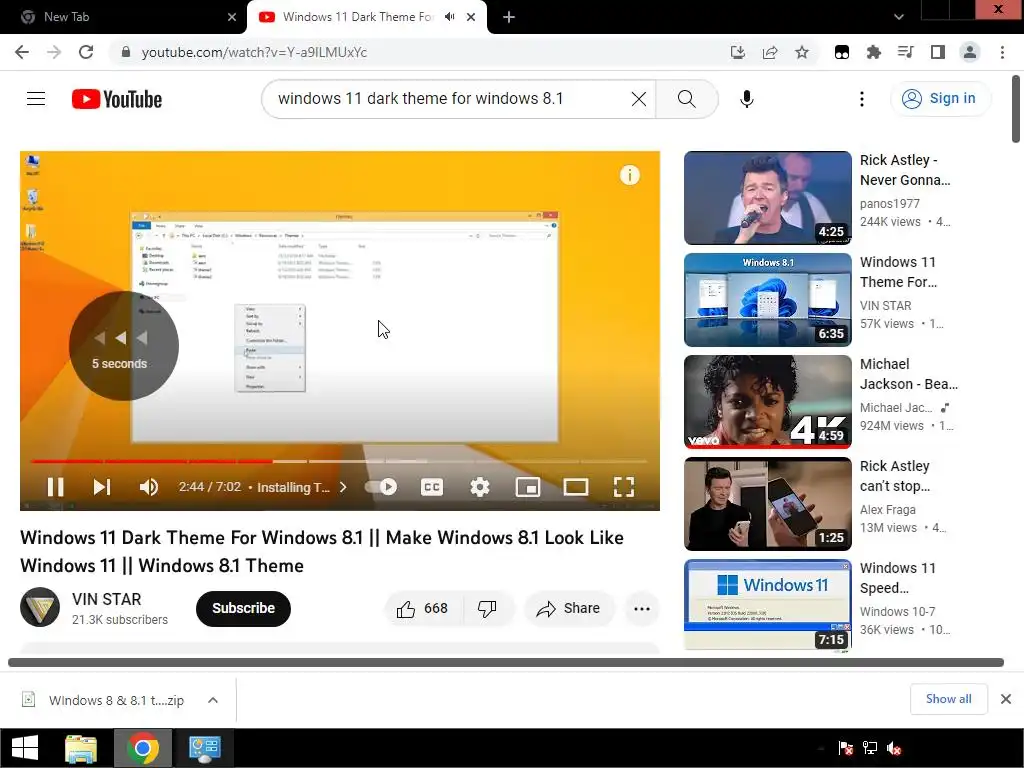
Task: Install app icon in address bar
Action: click(x=738, y=52)
